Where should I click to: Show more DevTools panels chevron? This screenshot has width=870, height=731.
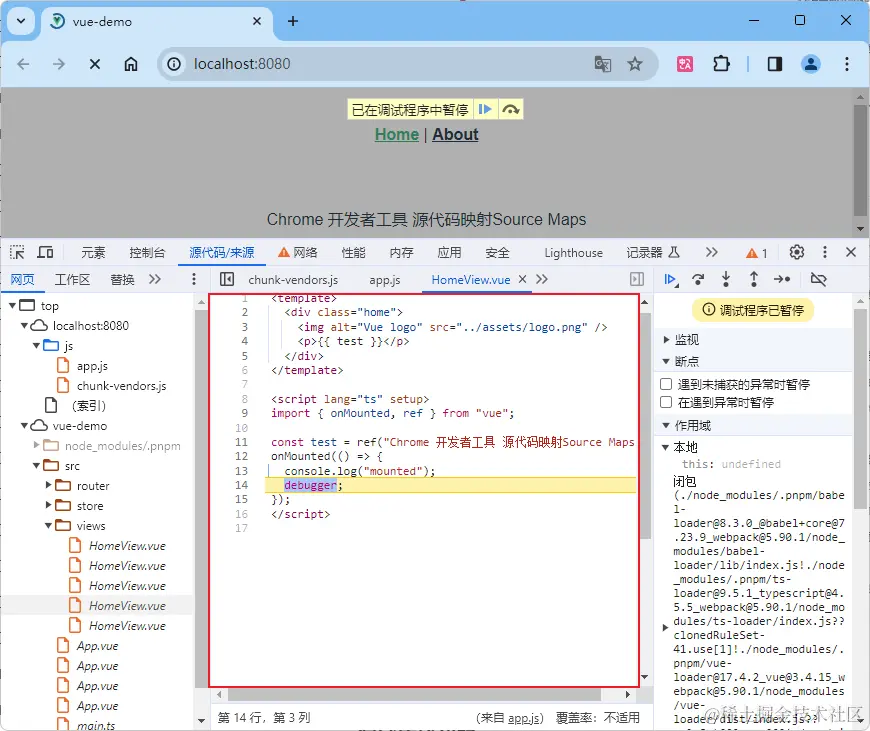click(711, 253)
